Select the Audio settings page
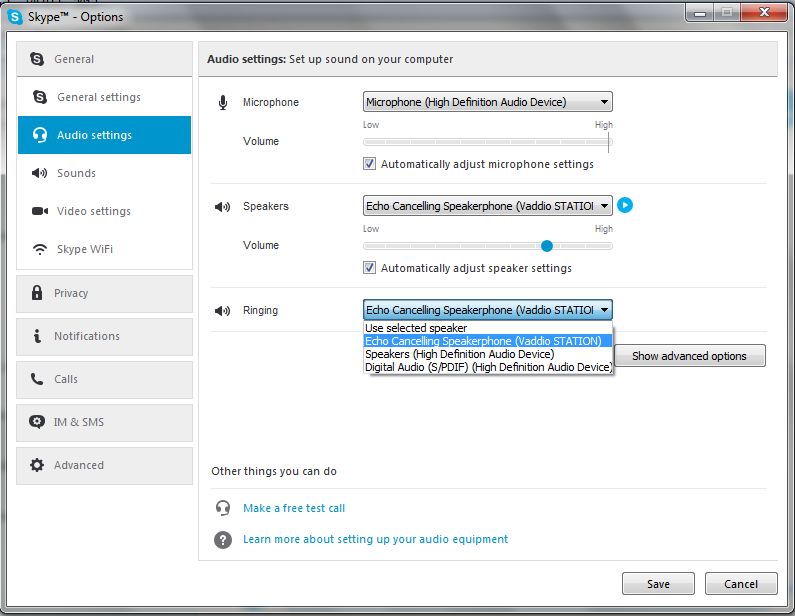This screenshot has width=795, height=616. (104, 135)
